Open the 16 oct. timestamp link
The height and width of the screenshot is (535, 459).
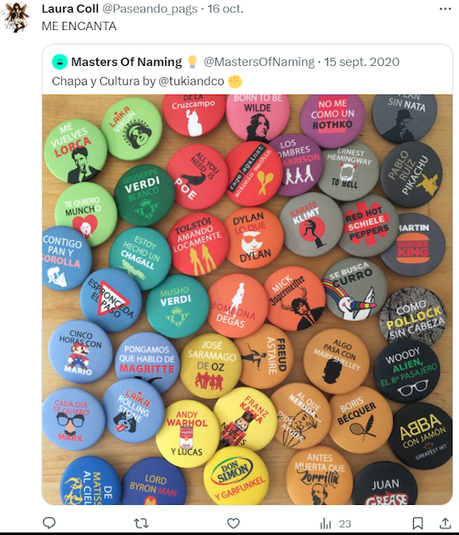(226, 9)
